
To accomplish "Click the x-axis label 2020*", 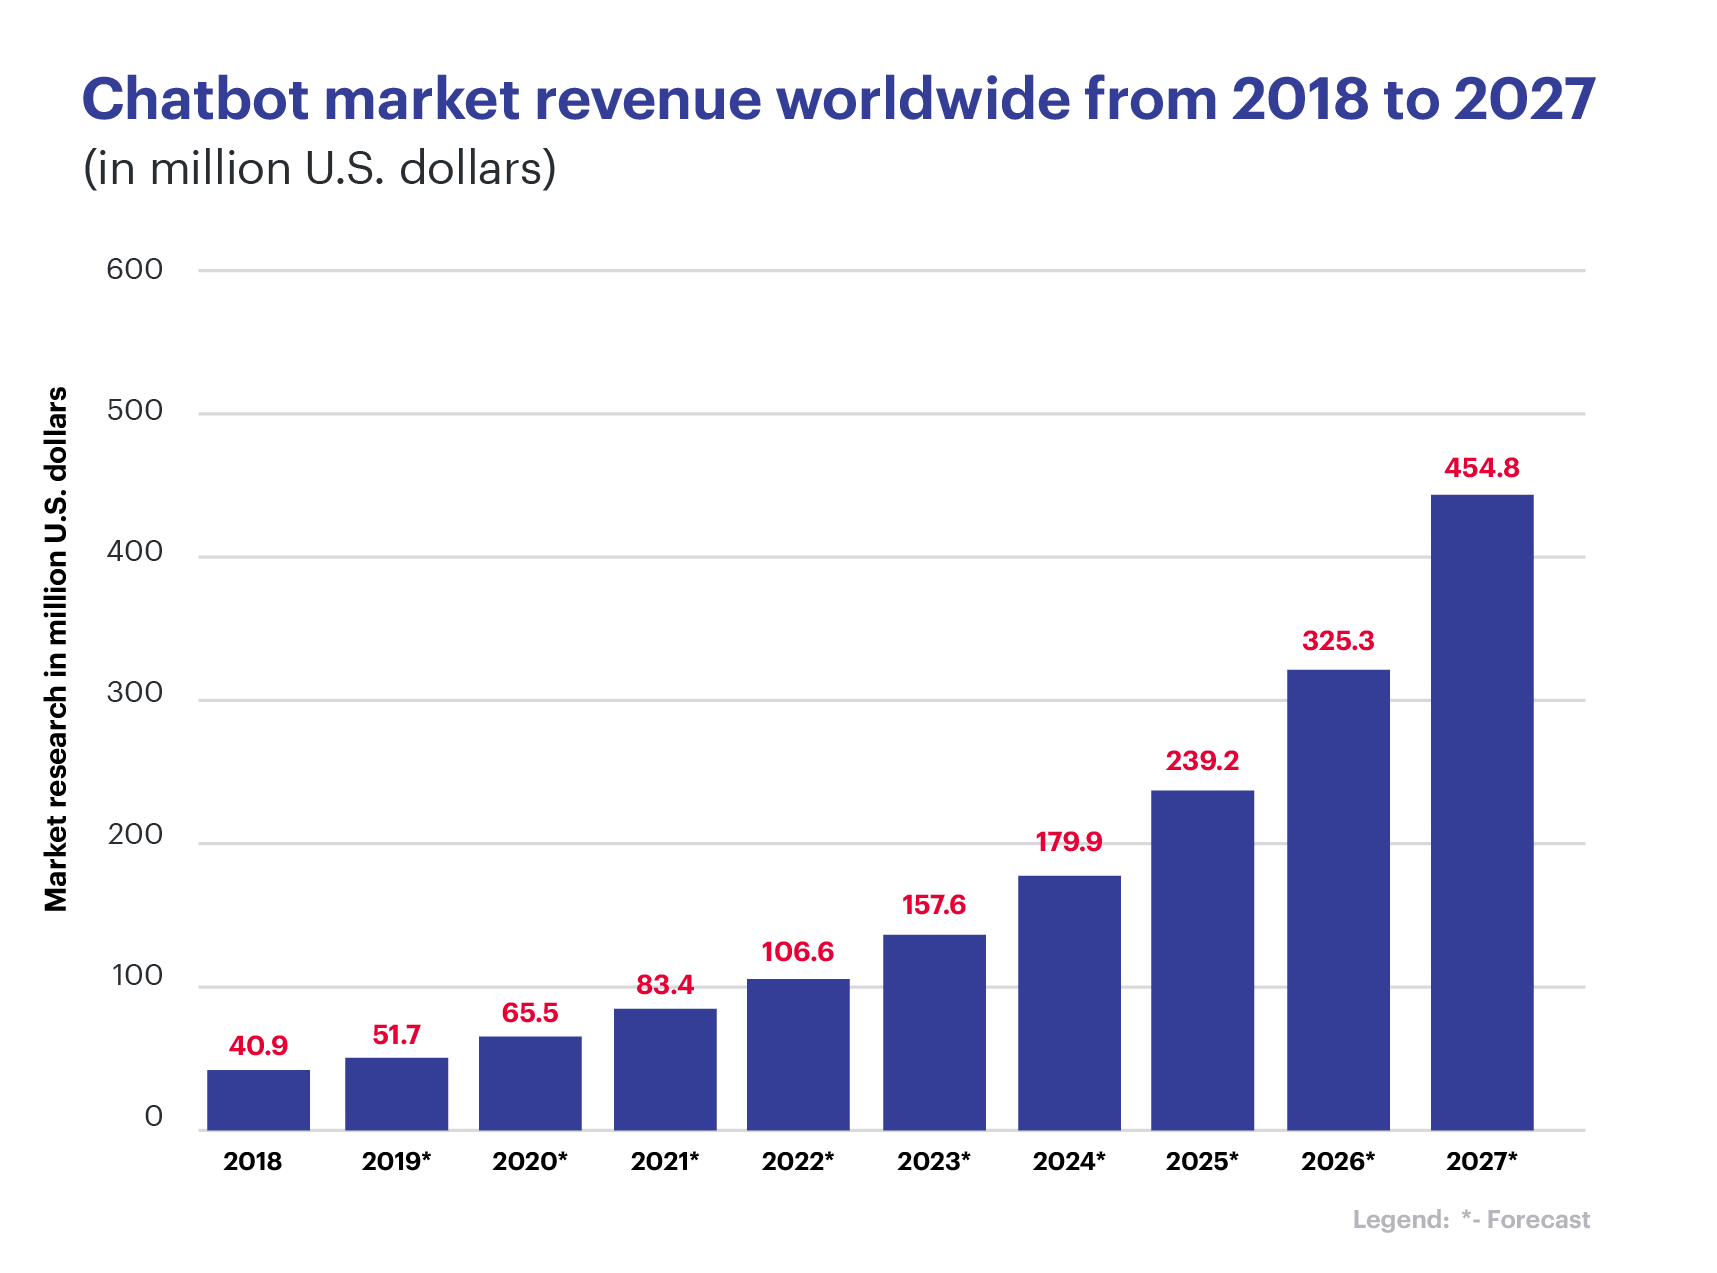I will pyautogui.click(x=530, y=1162).
